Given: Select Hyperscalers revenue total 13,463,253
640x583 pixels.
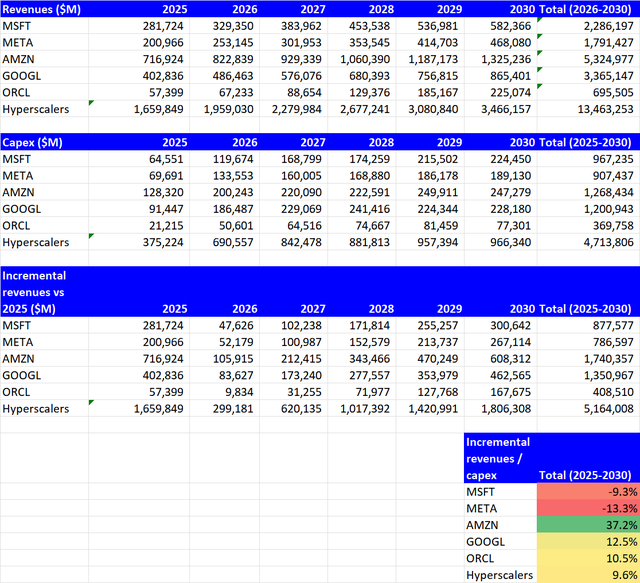Looking at the screenshot, I should pos(588,109).
